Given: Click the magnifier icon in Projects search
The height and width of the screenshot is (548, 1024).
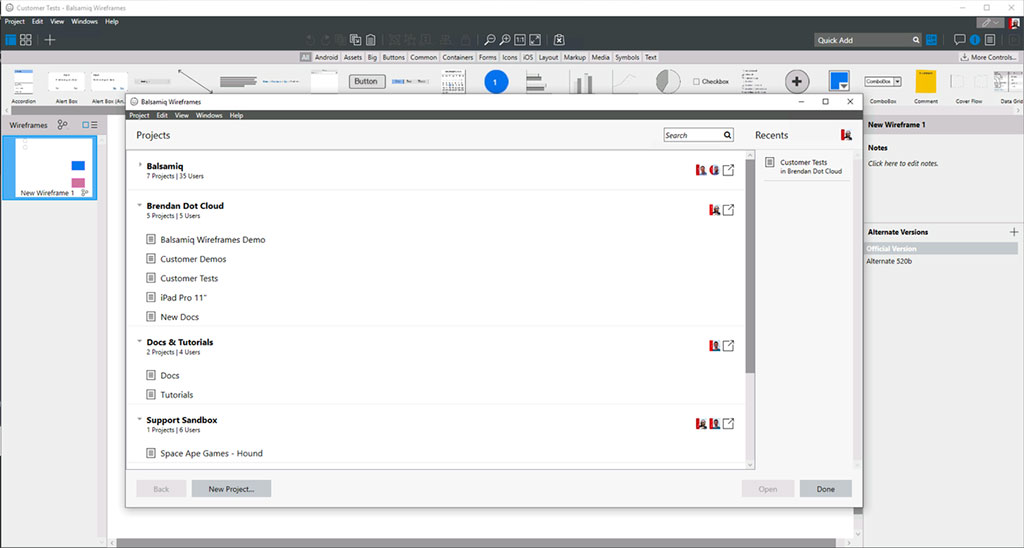Looking at the screenshot, I should tap(728, 135).
